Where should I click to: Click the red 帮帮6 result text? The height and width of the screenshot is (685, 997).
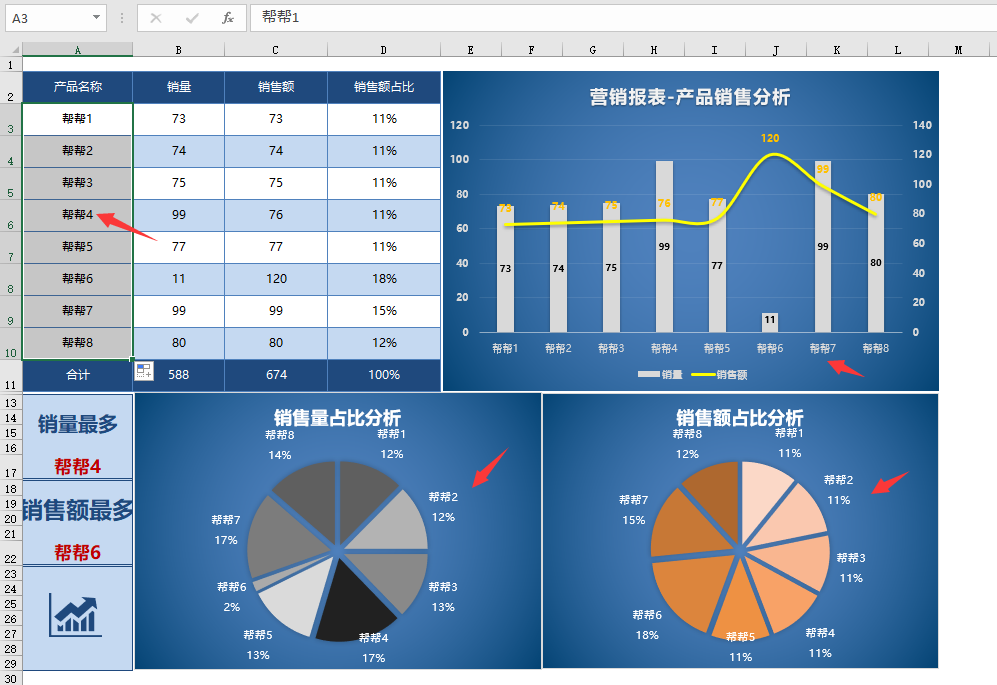pos(78,553)
